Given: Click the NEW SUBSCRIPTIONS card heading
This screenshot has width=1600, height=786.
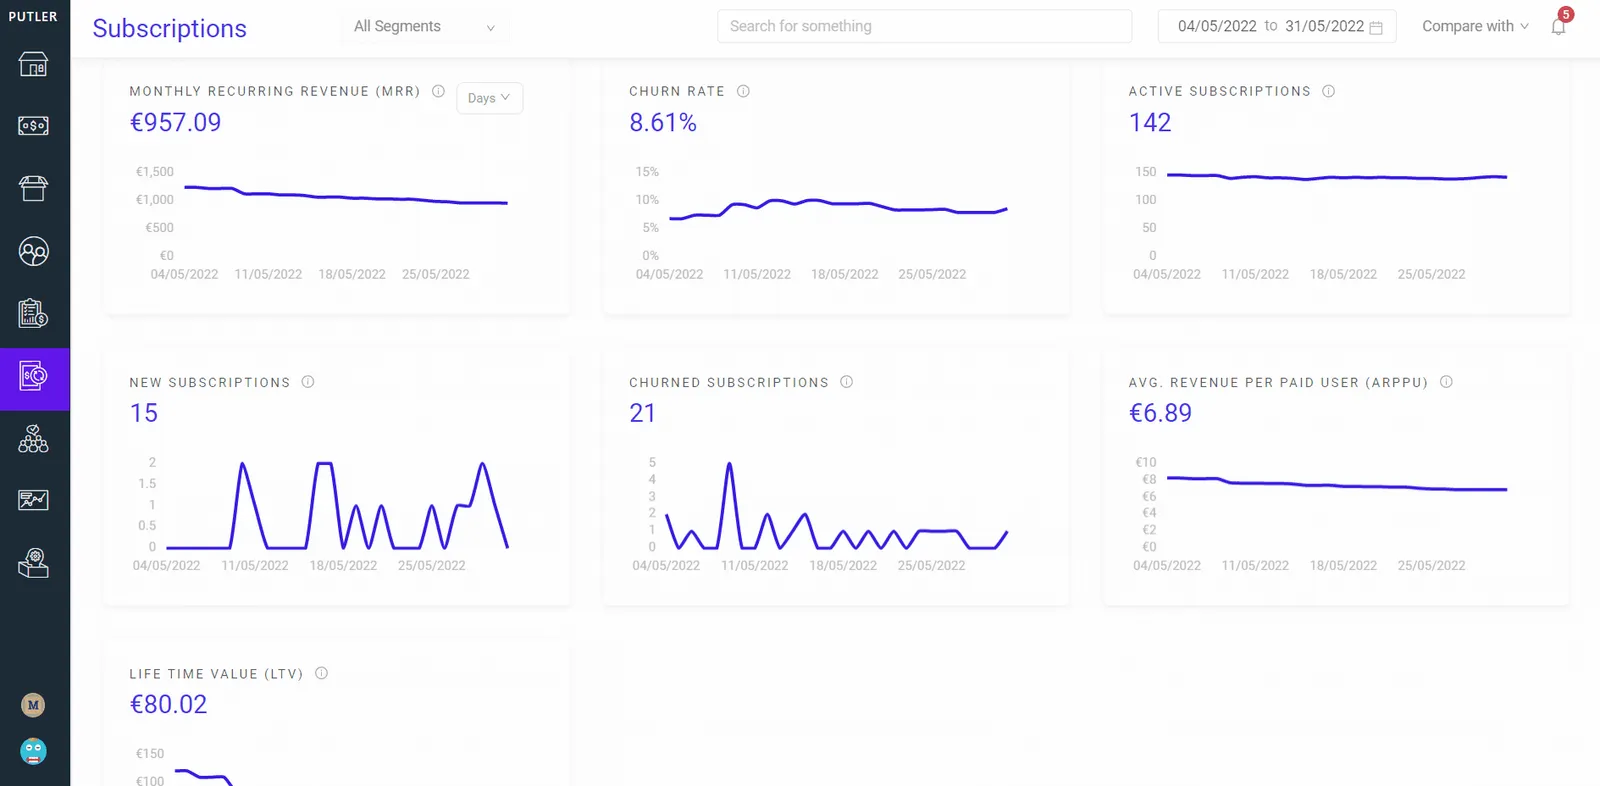Looking at the screenshot, I should [210, 382].
